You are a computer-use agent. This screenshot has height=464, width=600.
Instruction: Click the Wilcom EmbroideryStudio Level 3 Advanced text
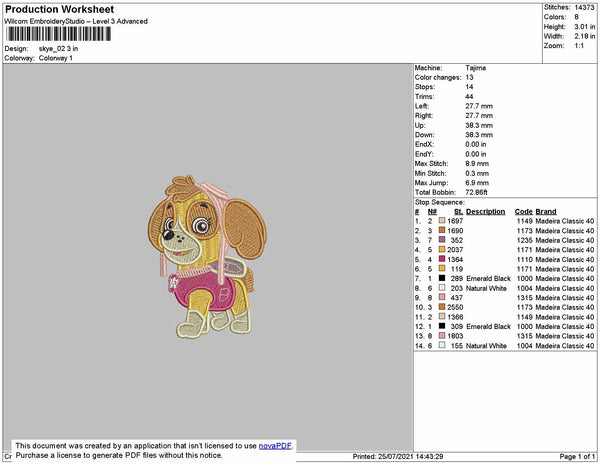pyautogui.click(x=76, y=21)
